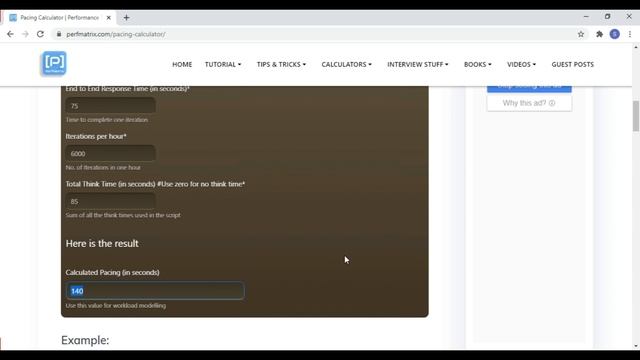The width and height of the screenshot is (640, 360).
Task: Open the GUEST POSTS menu item
Action: pos(573,64)
